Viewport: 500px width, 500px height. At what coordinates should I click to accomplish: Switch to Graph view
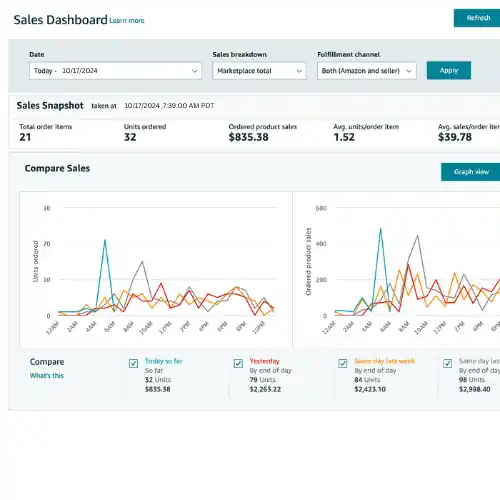[470, 172]
